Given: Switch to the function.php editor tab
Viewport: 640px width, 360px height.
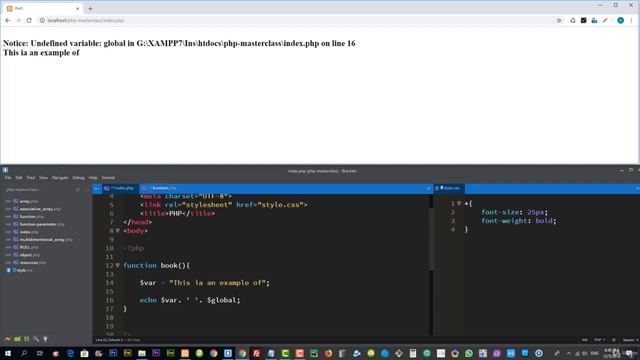Looking at the screenshot, I should [161, 188].
